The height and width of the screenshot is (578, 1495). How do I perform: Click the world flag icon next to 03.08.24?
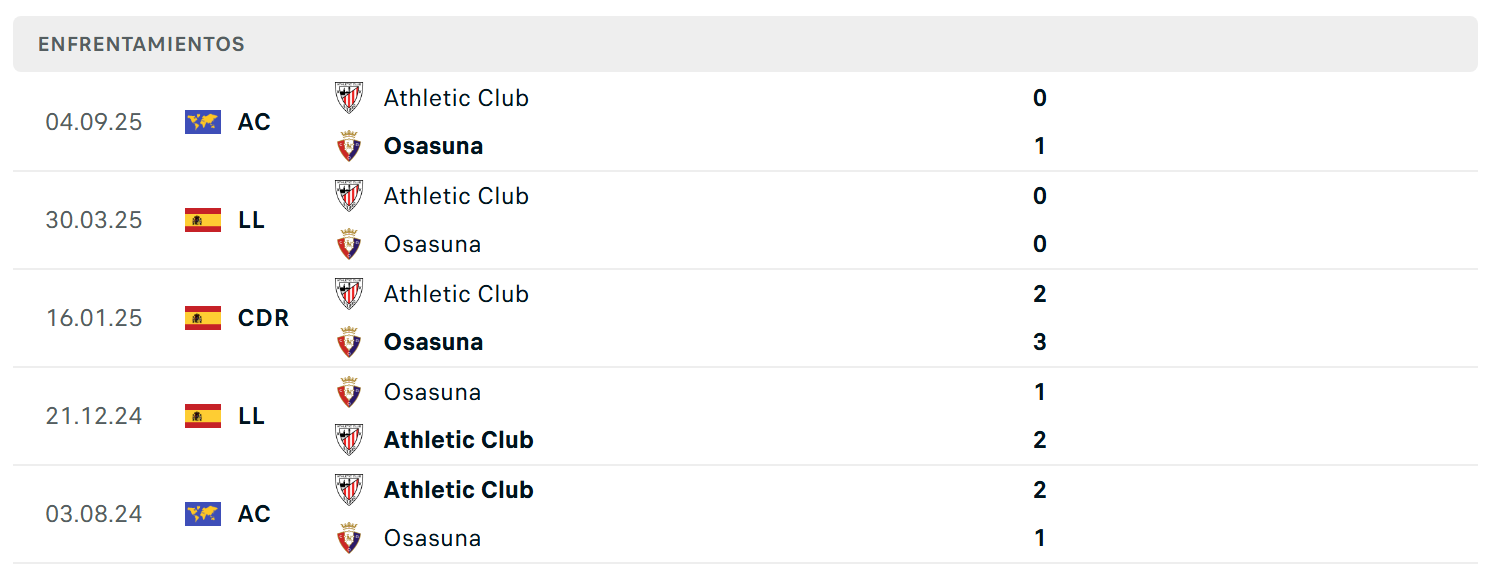click(x=203, y=514)
